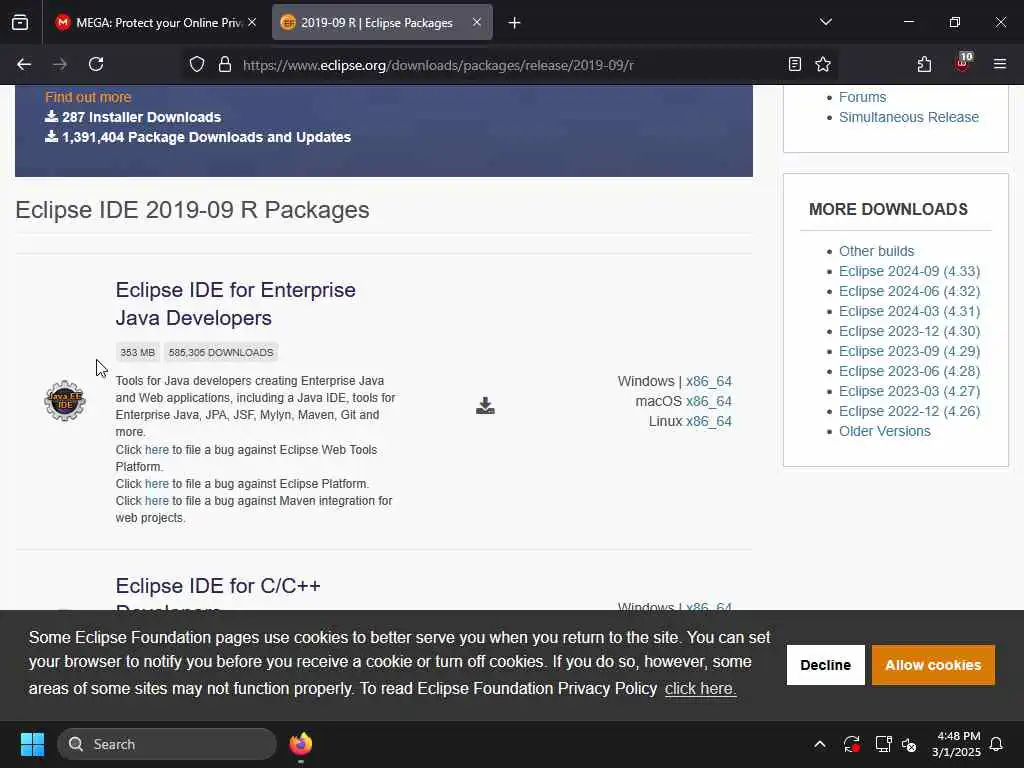Click Other builds link

click(876, 251)
